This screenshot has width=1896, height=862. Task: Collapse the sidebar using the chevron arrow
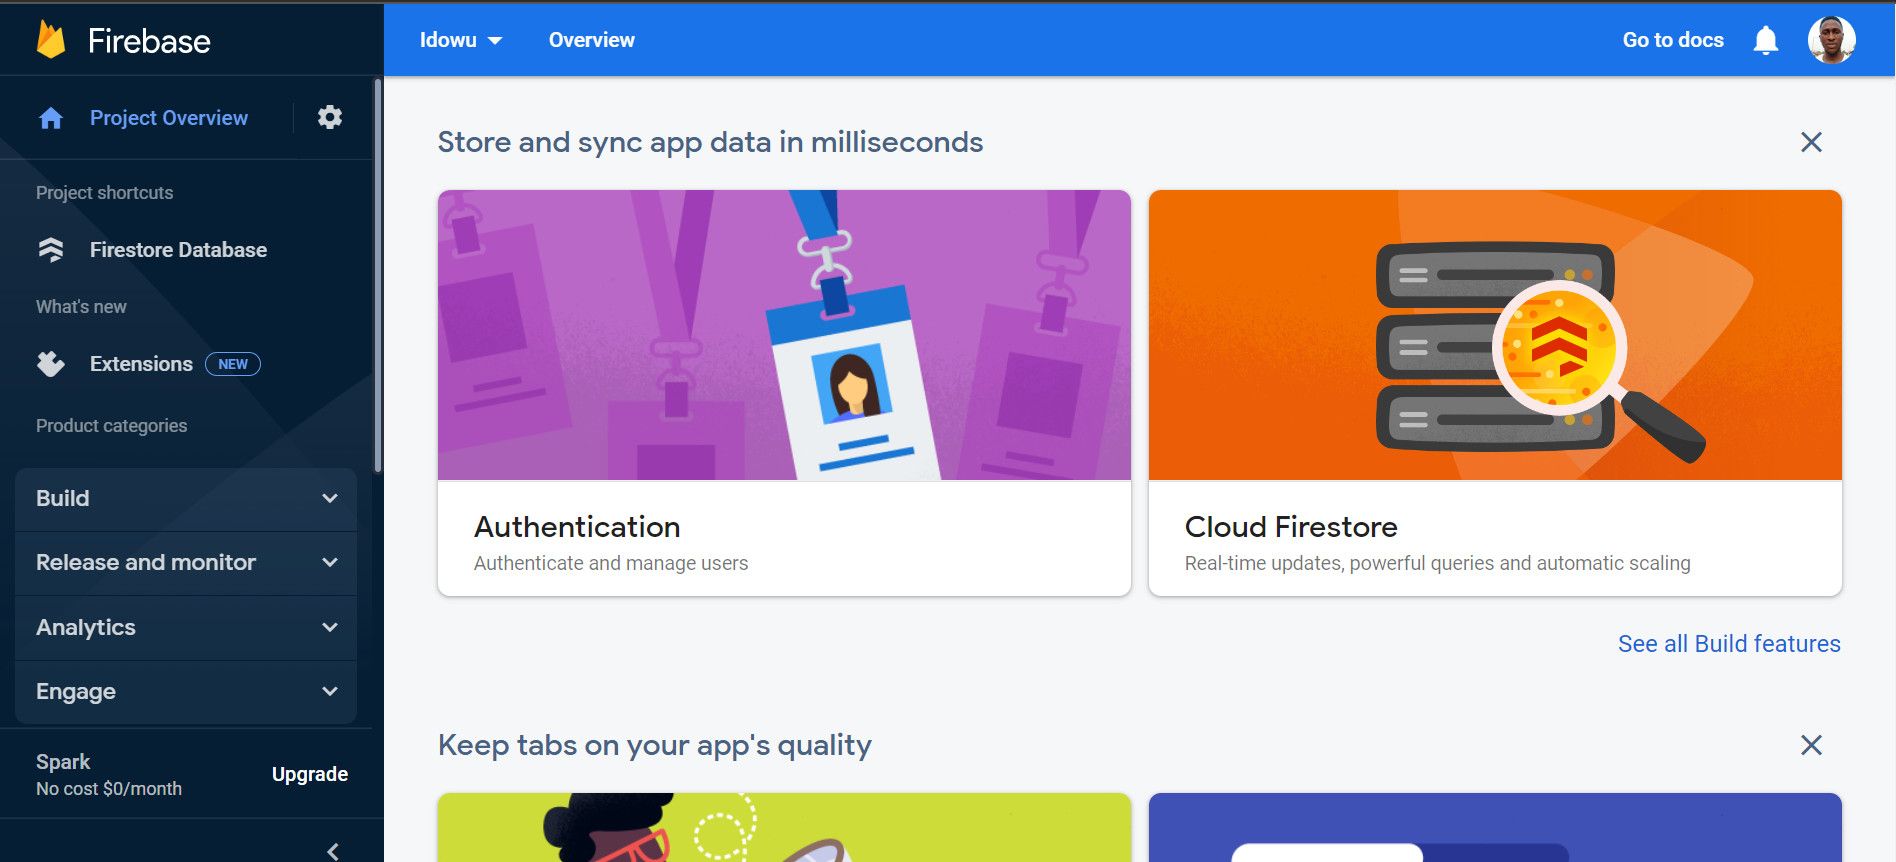331,849
